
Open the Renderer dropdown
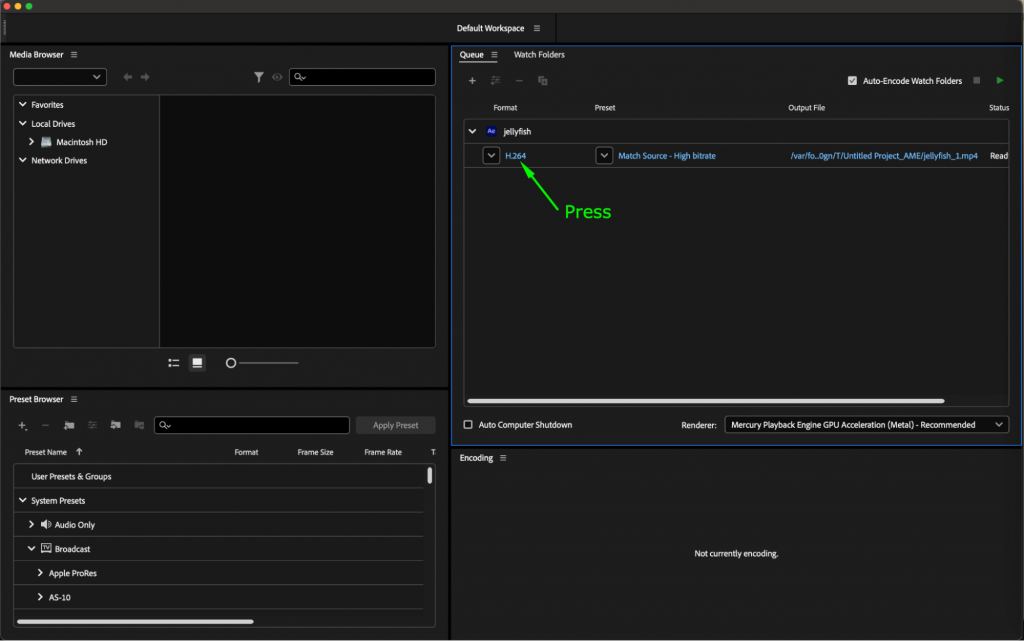866,424
